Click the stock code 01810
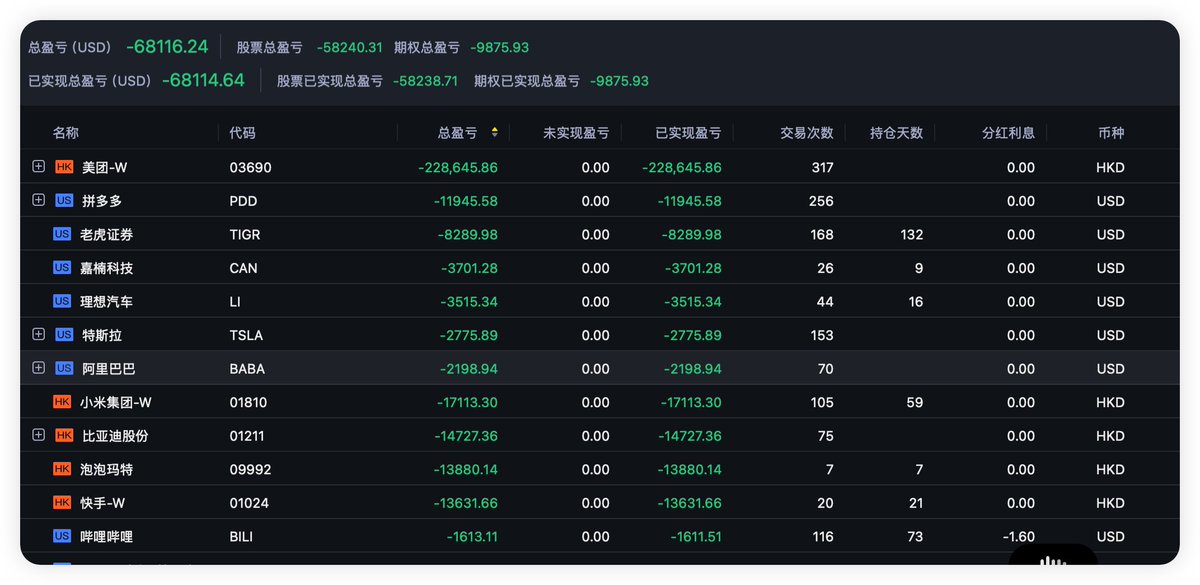 click(x=250, y=402)
